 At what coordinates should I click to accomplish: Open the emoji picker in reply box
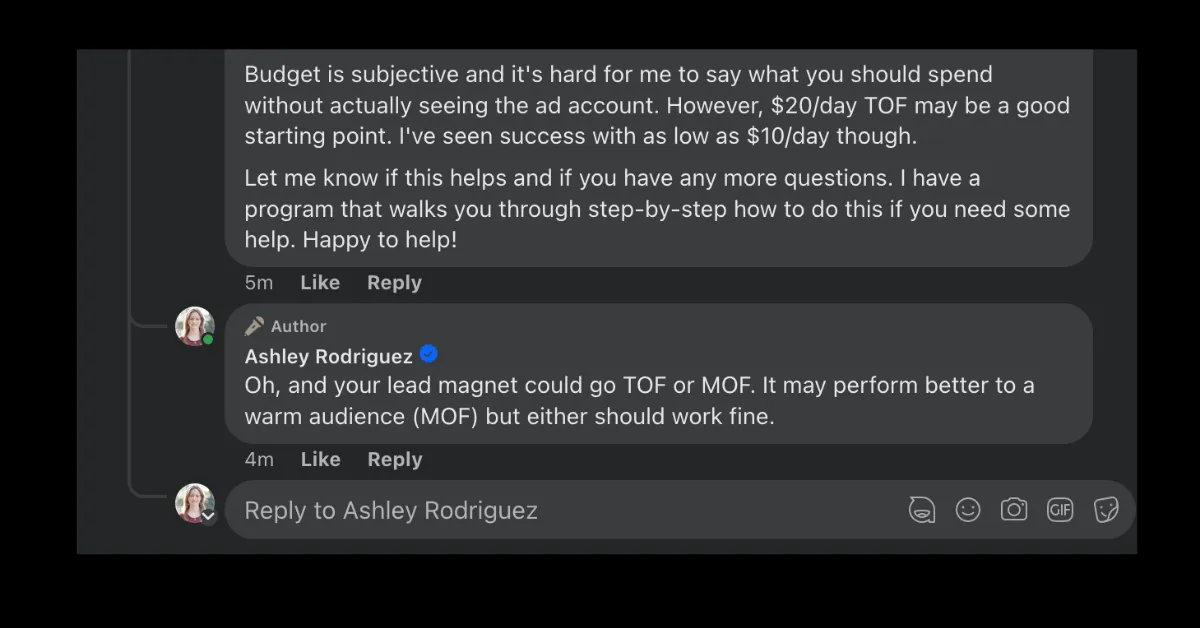[968, 510]
